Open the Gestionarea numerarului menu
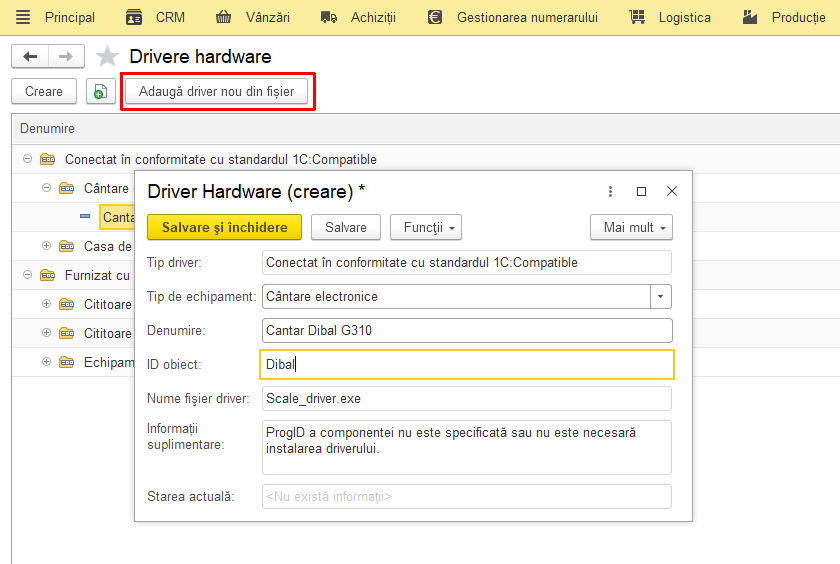Viewport: 840px width, 564px height. coord(527,18)
